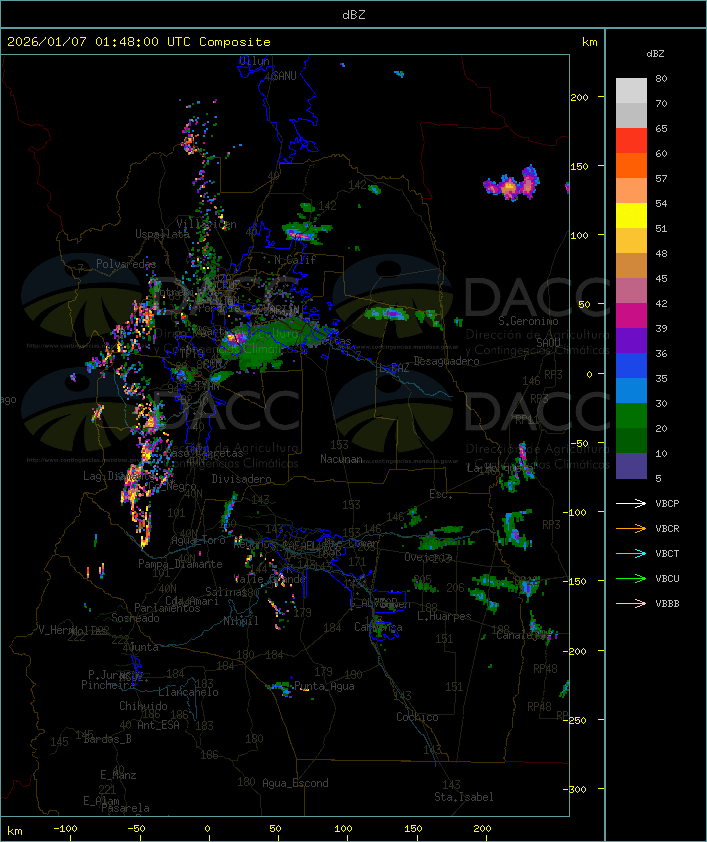This screenshot has height=842, width=707.
Task: Click the 'VBCT' legend label
Action: (x=667, y=553)
